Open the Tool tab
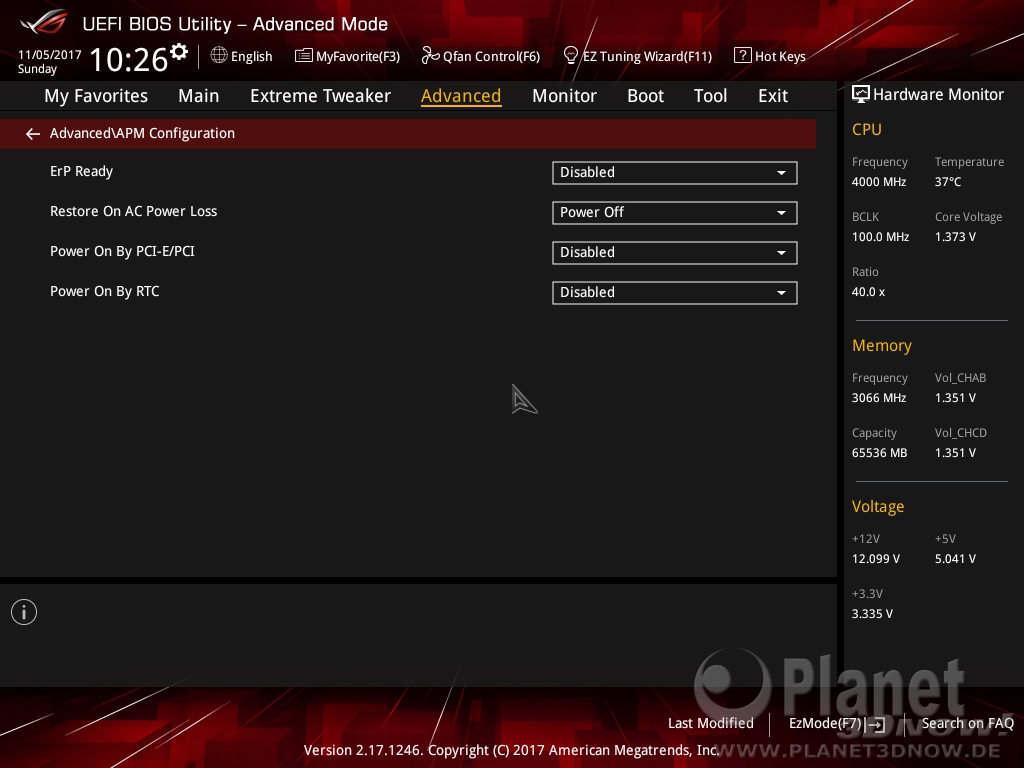The height and width of the screenshot is (768, 1024). (710, 96)
